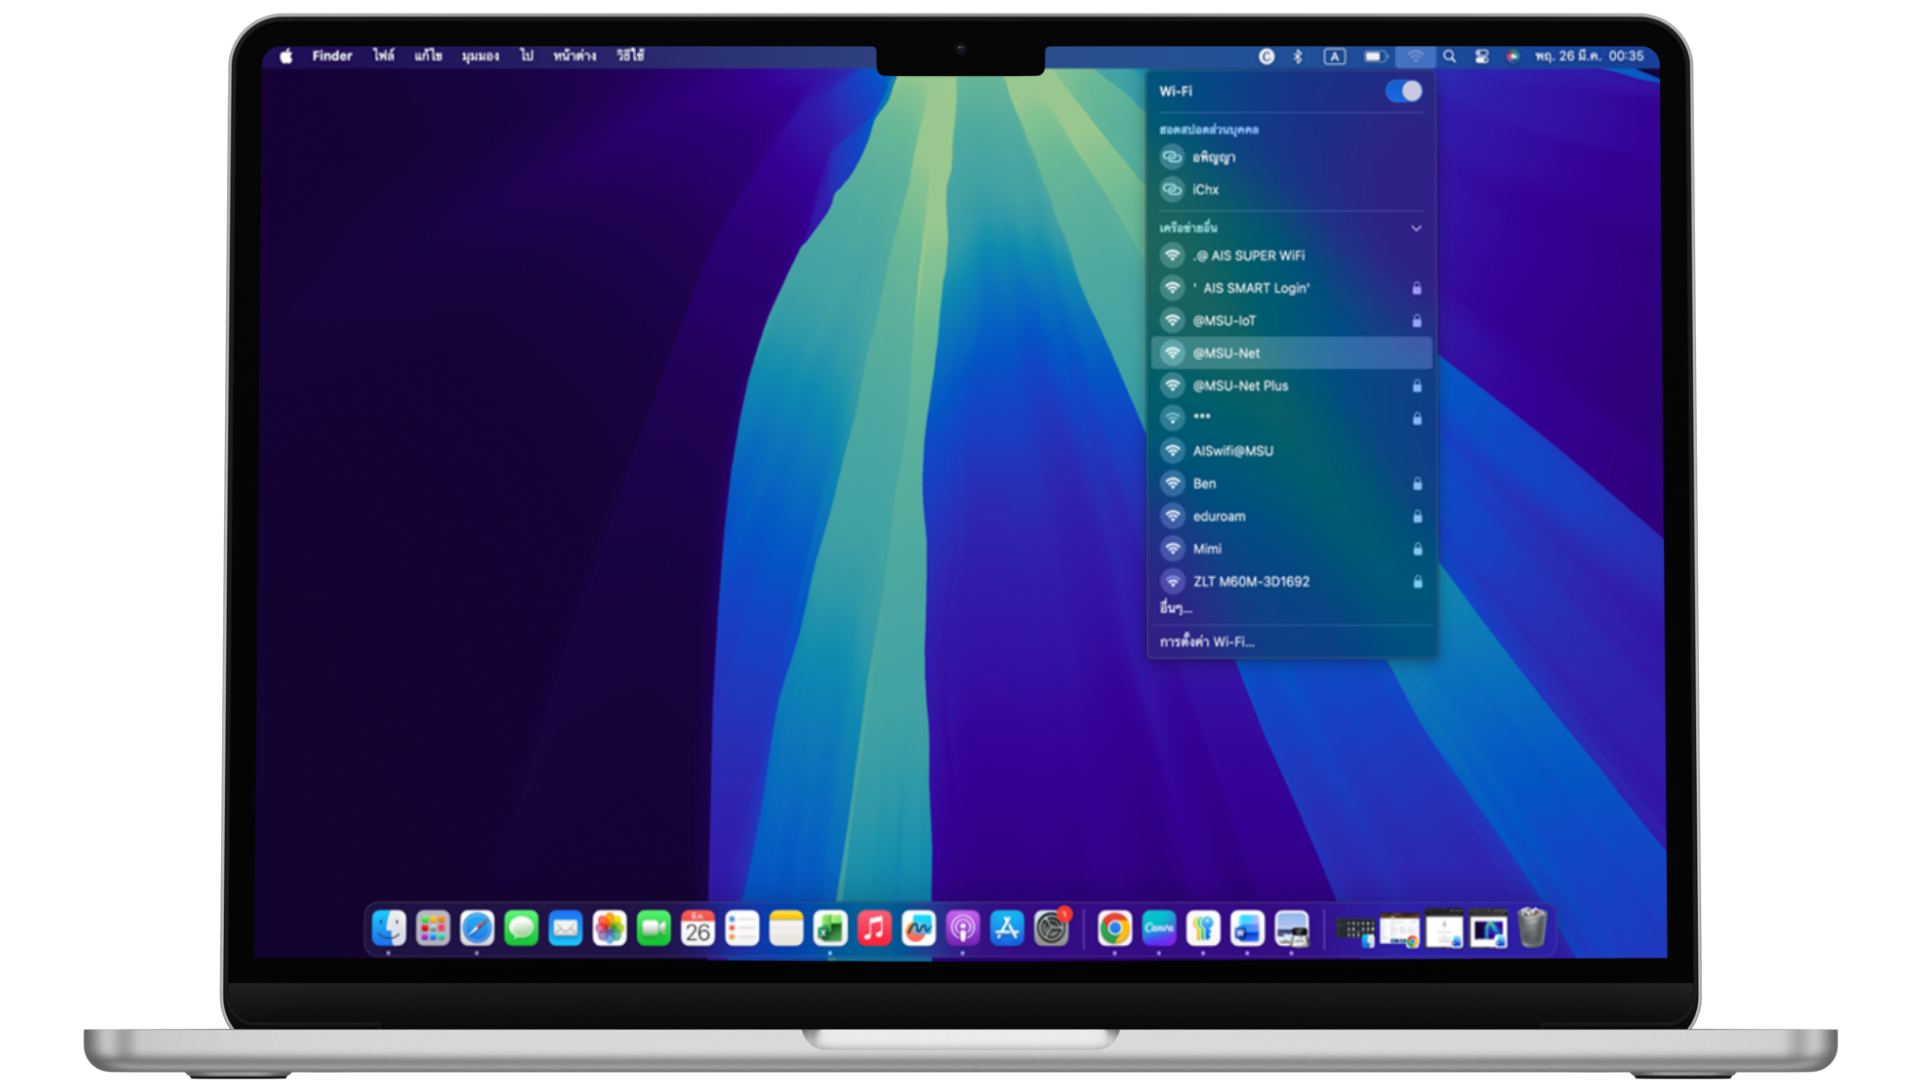
Task: Click the Bluetooth icon in menu bar
Action: click(x=1298, y=56)
